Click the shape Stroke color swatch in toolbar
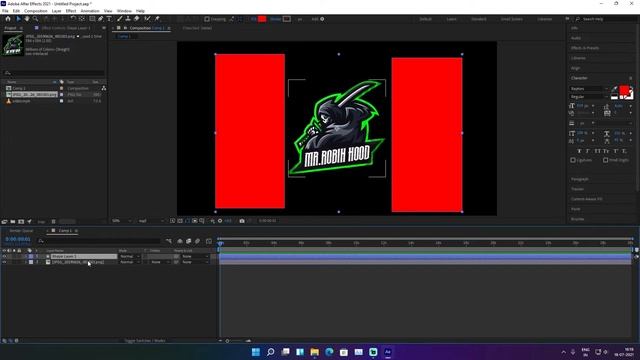Screen dimensions: 640x360 tap(287, 19)
